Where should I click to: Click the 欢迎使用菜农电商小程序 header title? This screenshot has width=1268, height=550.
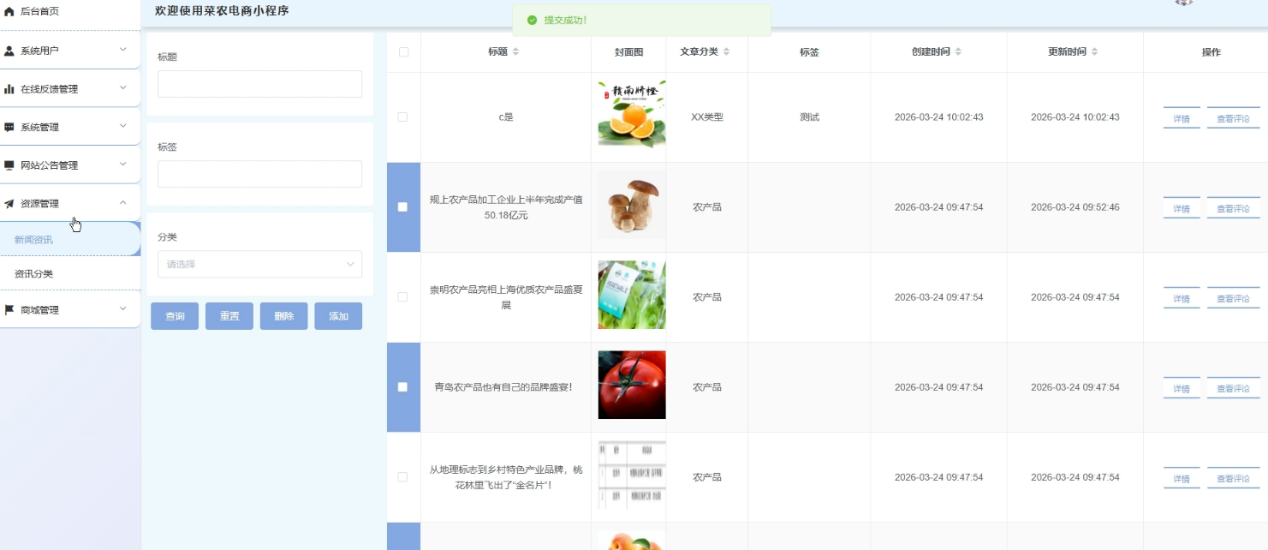tap(221, 10)
